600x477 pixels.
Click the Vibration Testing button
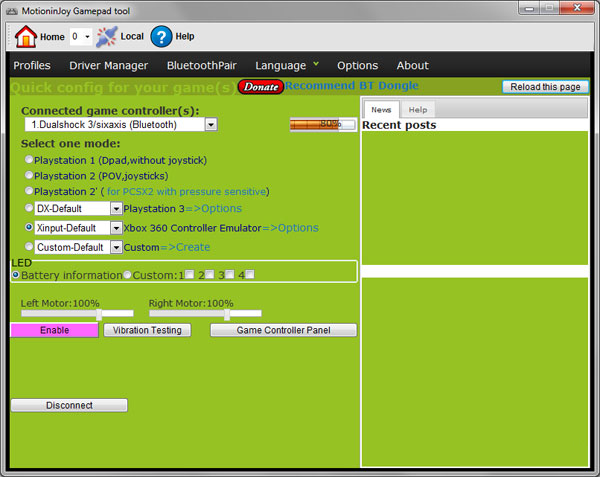[147, 330]
